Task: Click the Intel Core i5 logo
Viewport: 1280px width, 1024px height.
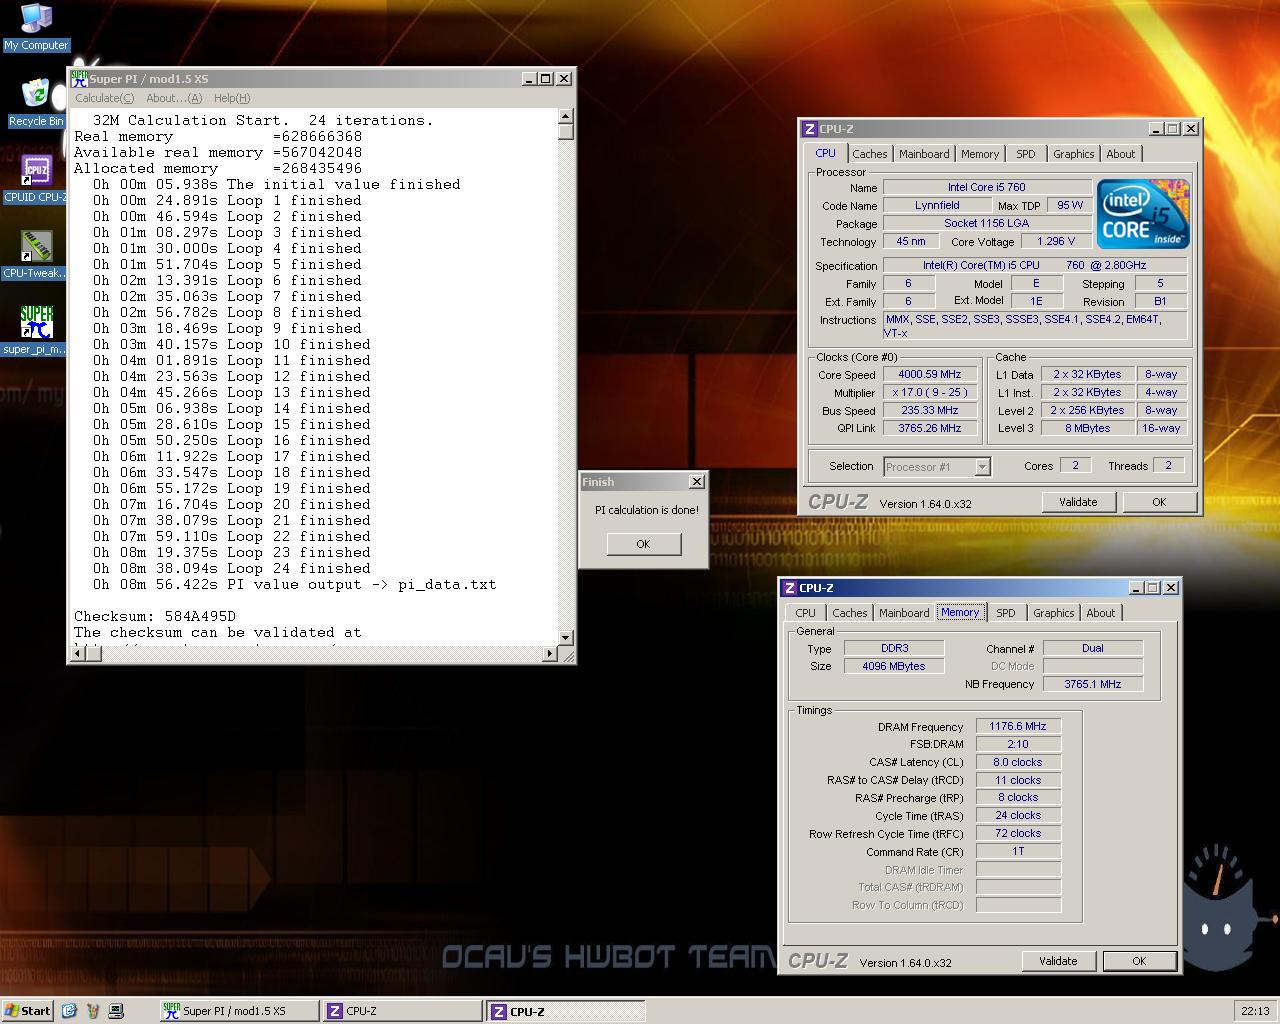Action: (x=1143, y=214)
